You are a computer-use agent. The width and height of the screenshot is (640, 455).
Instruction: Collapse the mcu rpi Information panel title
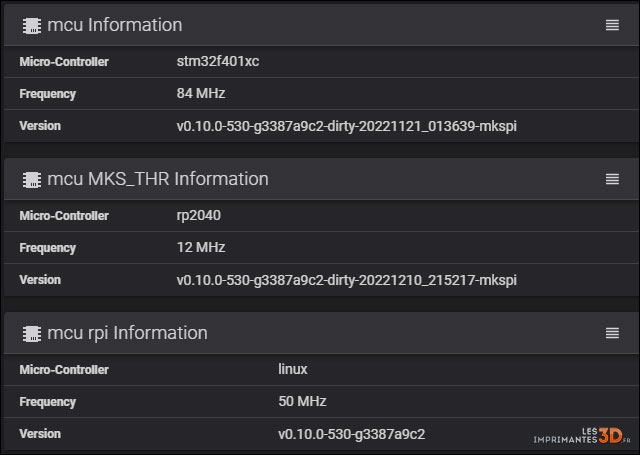point(128,333)
